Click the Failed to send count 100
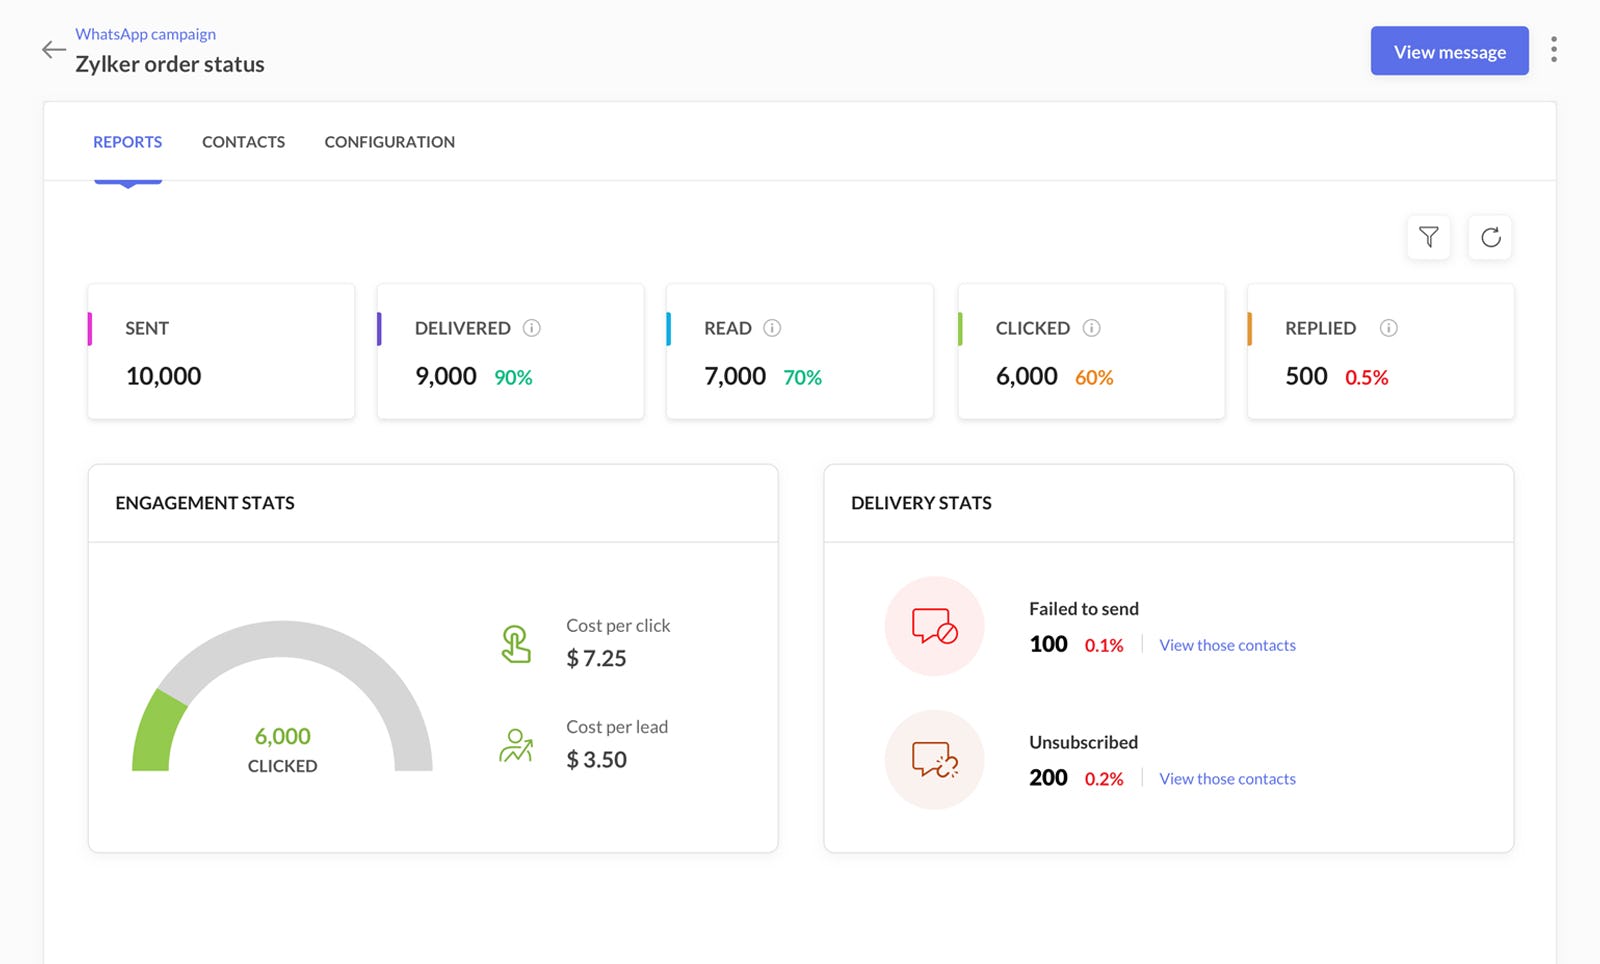Screen dimensions: 1600x964 pos(1048,644)
